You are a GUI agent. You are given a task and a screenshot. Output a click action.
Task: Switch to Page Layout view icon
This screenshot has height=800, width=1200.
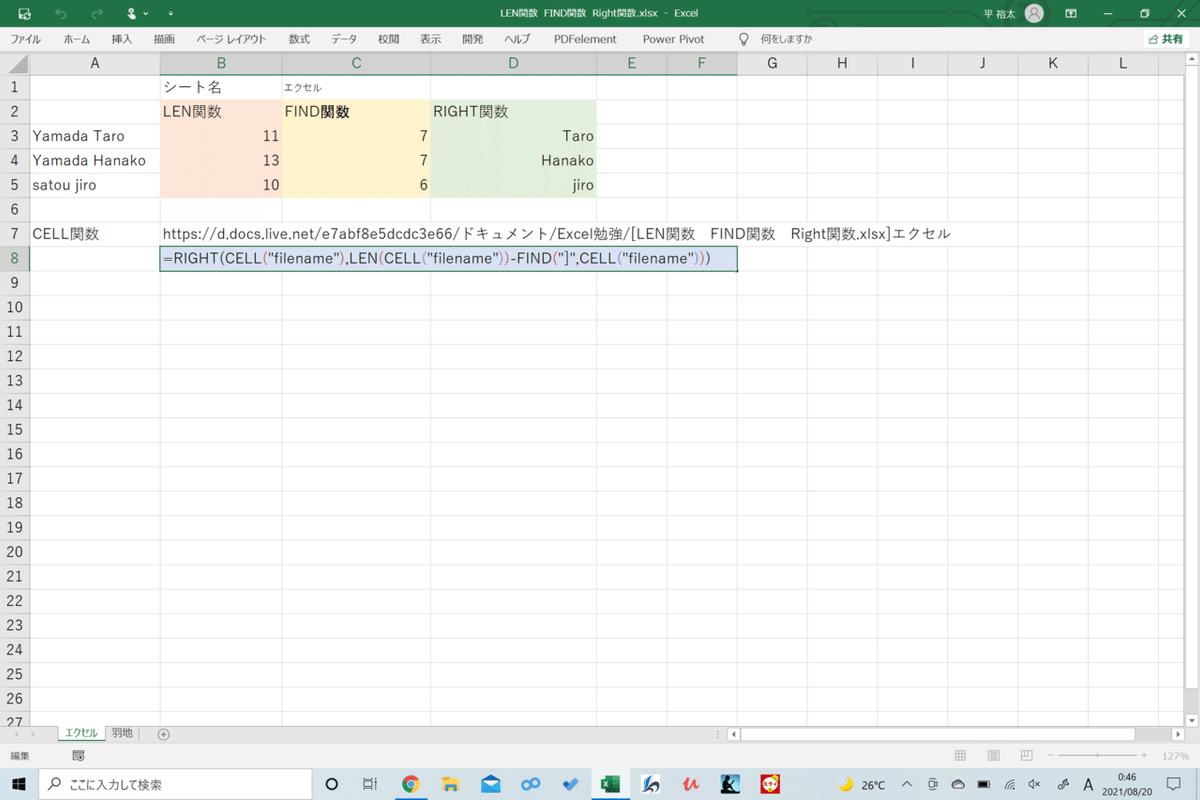click(x=992, y=756)
